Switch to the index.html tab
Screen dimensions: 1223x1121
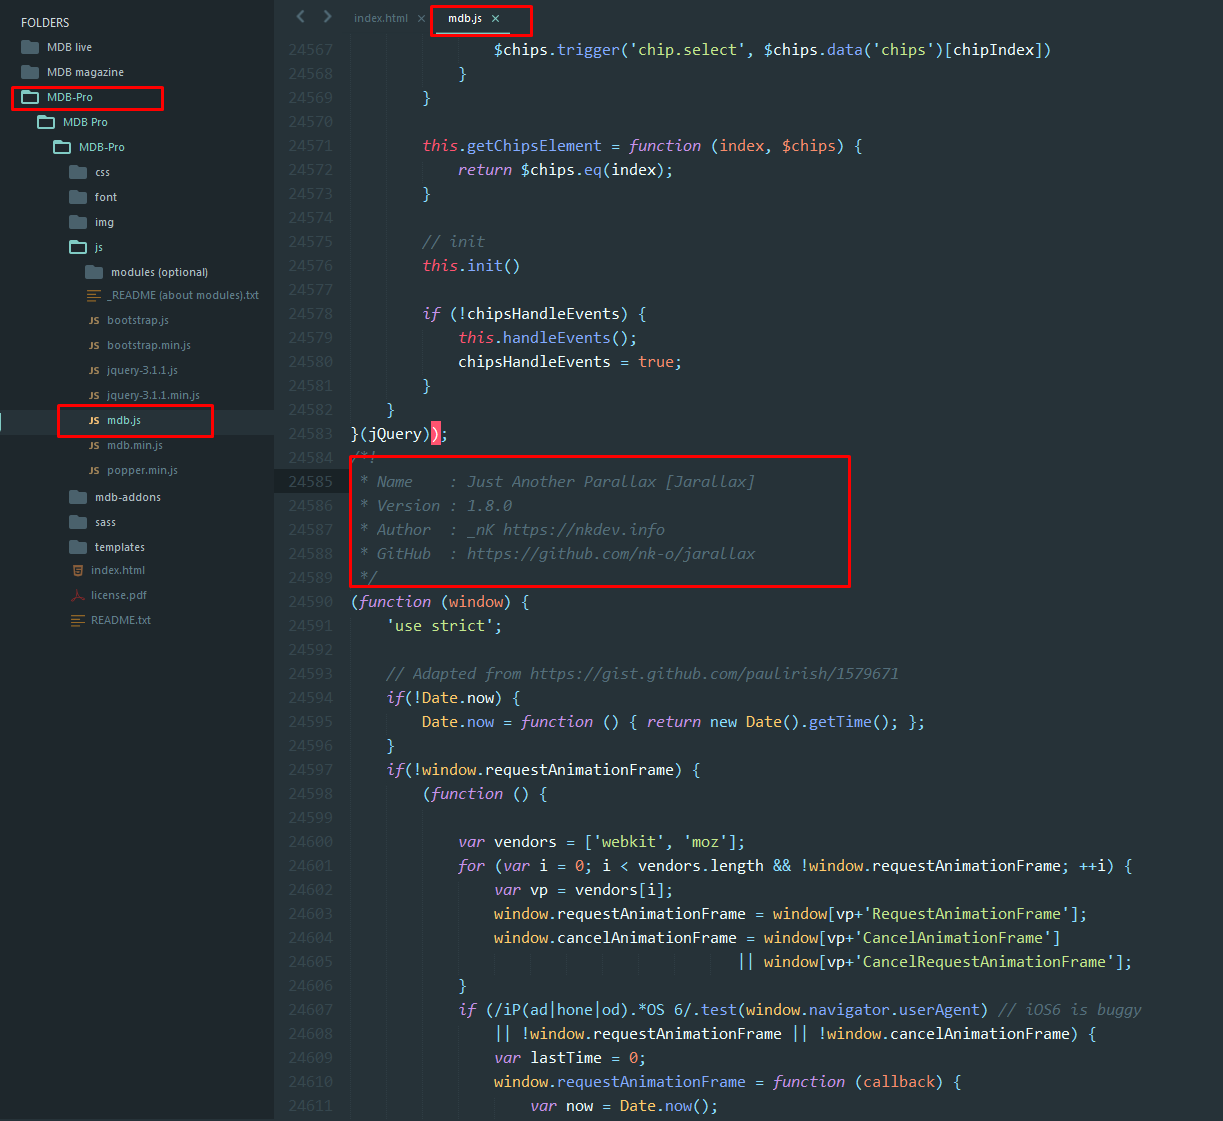tap(381, 18)
